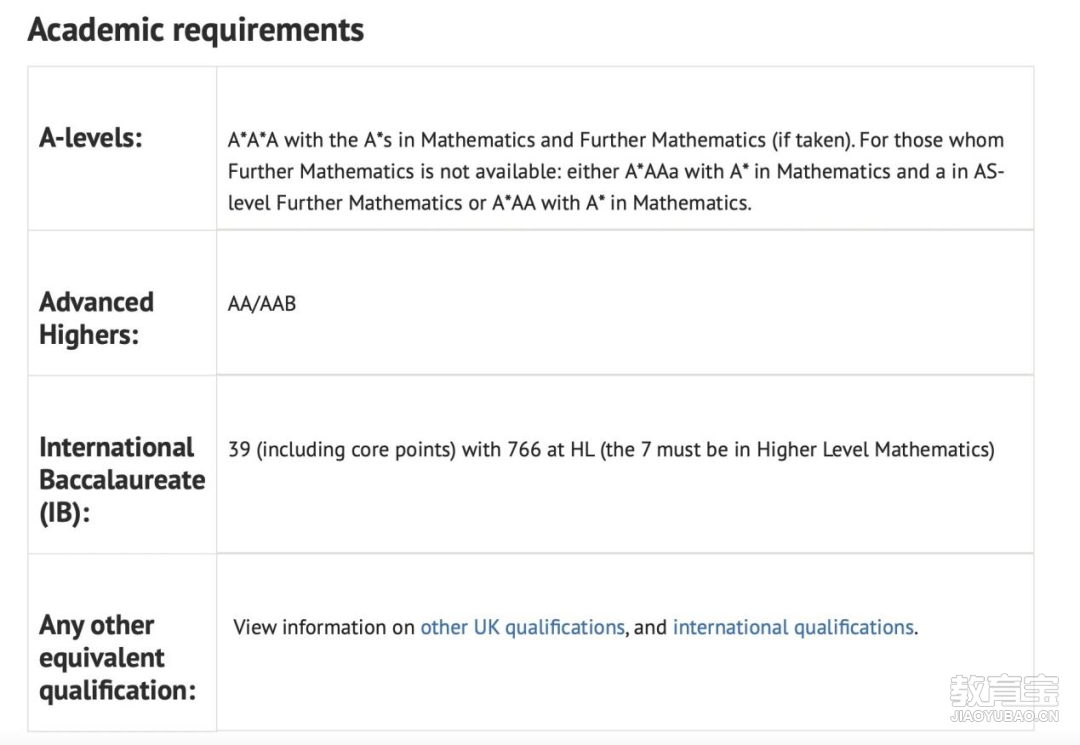This screenshot has width=1080, height=745.
Task: Click the word 'equivalent' in last row label
Action: [102, 658]
